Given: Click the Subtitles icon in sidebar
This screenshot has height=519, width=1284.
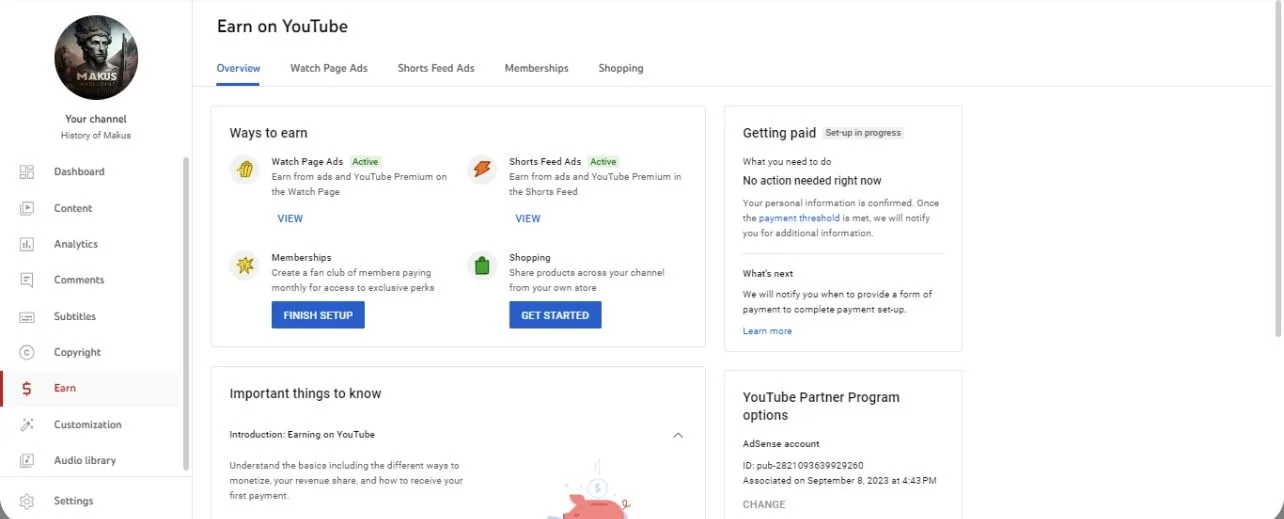Looking at the screenshot, I should [27, 316].
